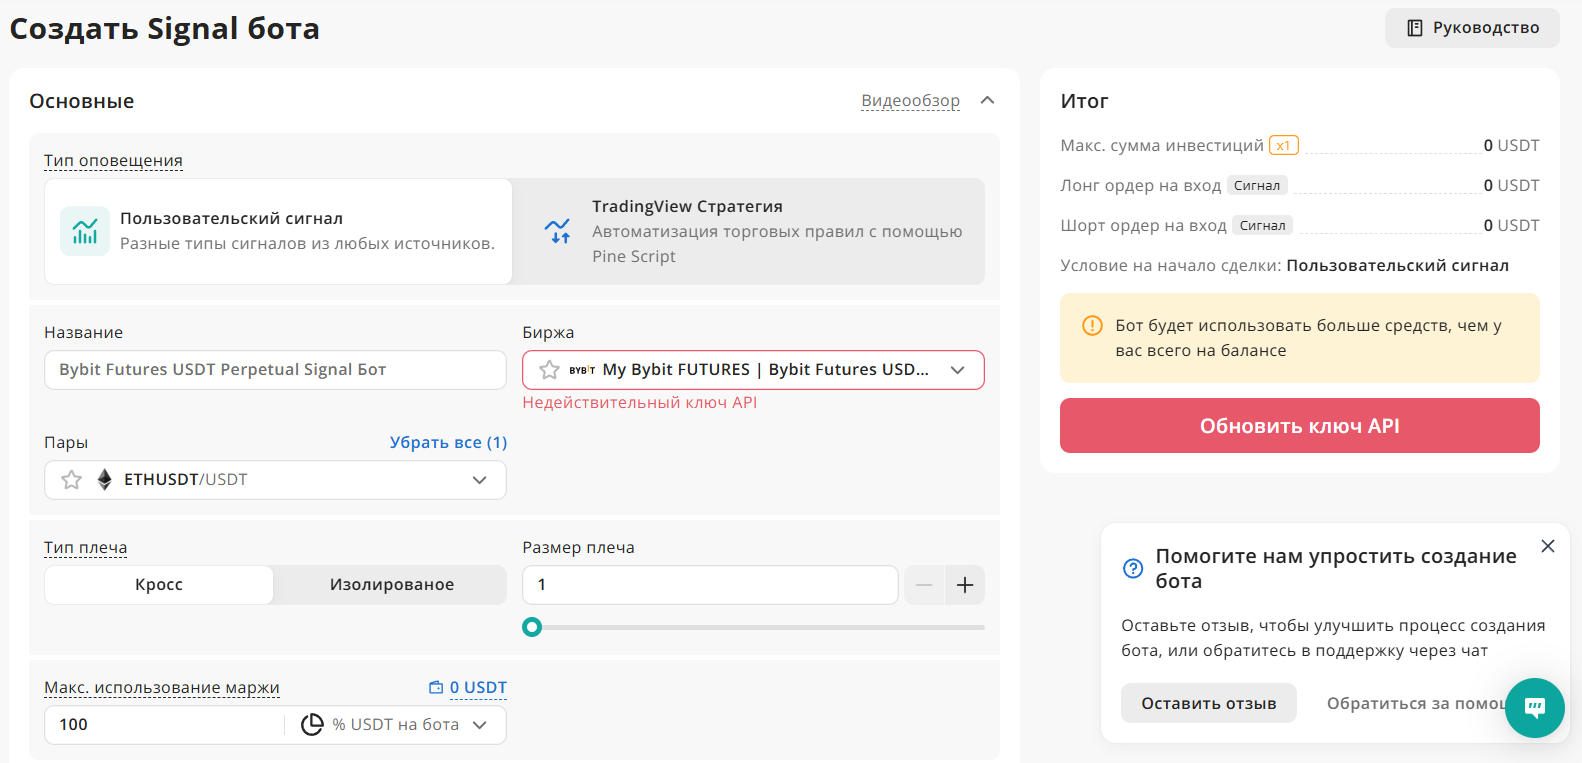The width and height of the screenshot is (1582, 763).
Task: Collapse the Основные section chevron
Action: [x=987, y=100]
